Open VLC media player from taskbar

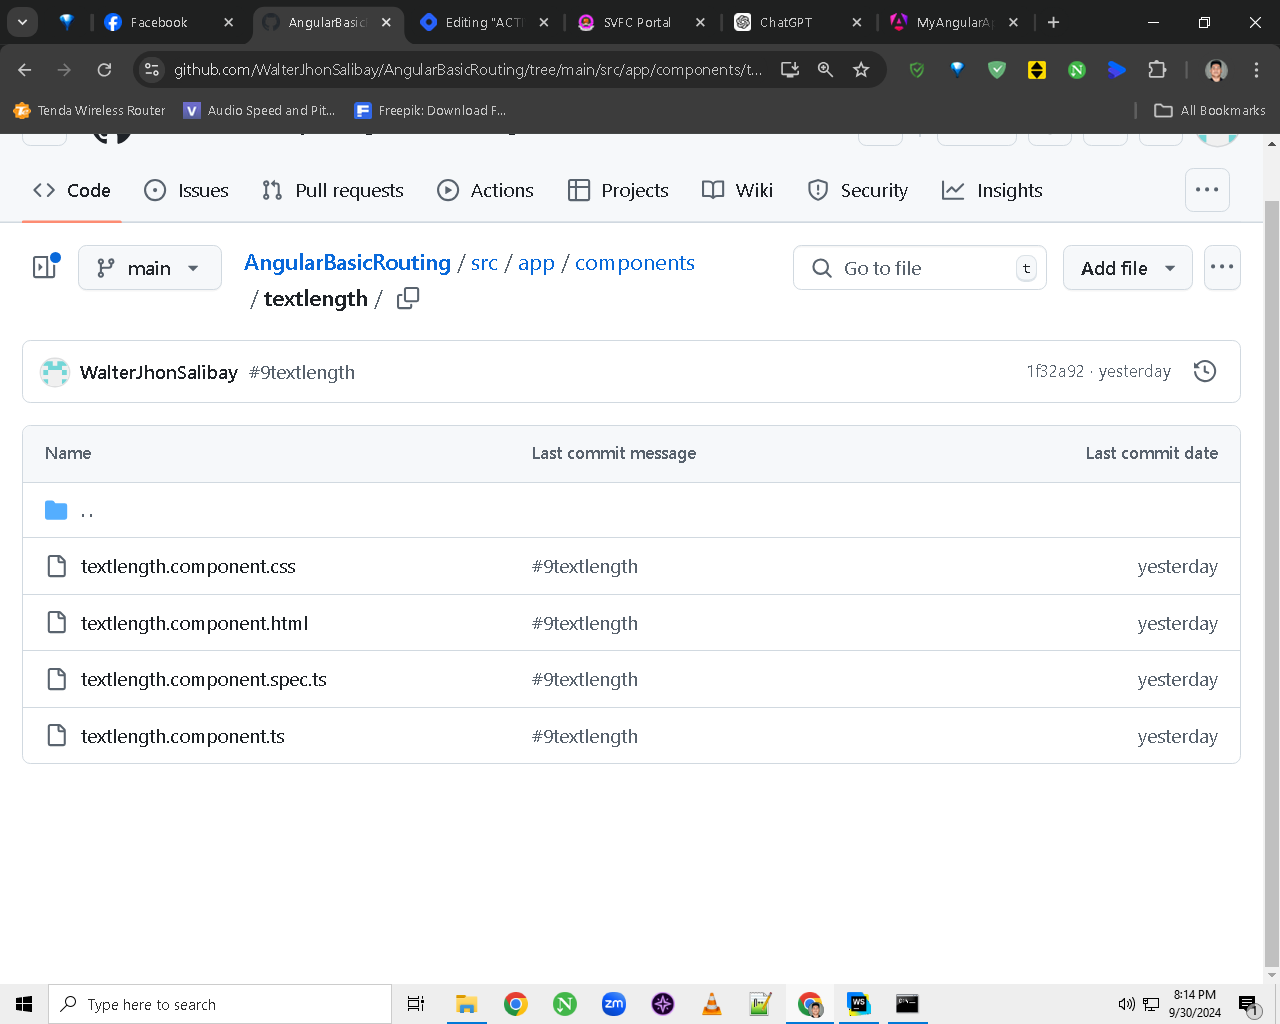(x=712, y=1004)
